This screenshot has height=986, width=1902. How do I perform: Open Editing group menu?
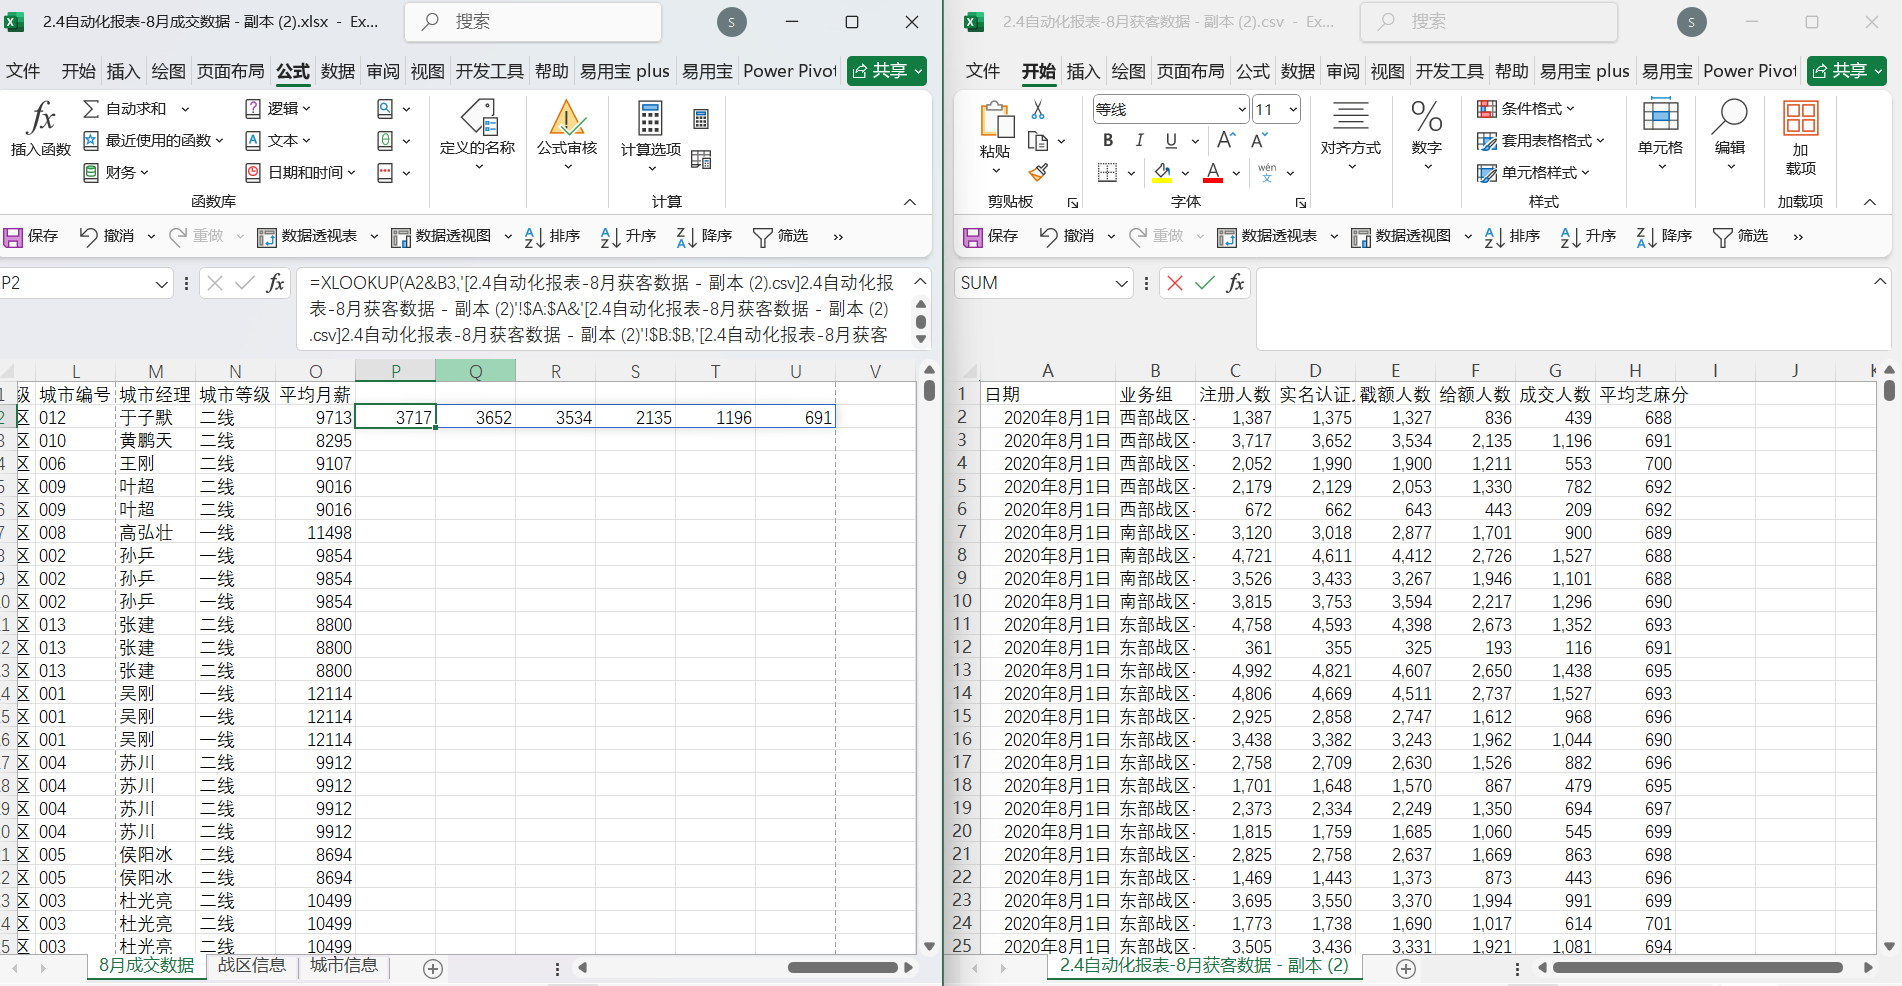(x=1729, y=135)
